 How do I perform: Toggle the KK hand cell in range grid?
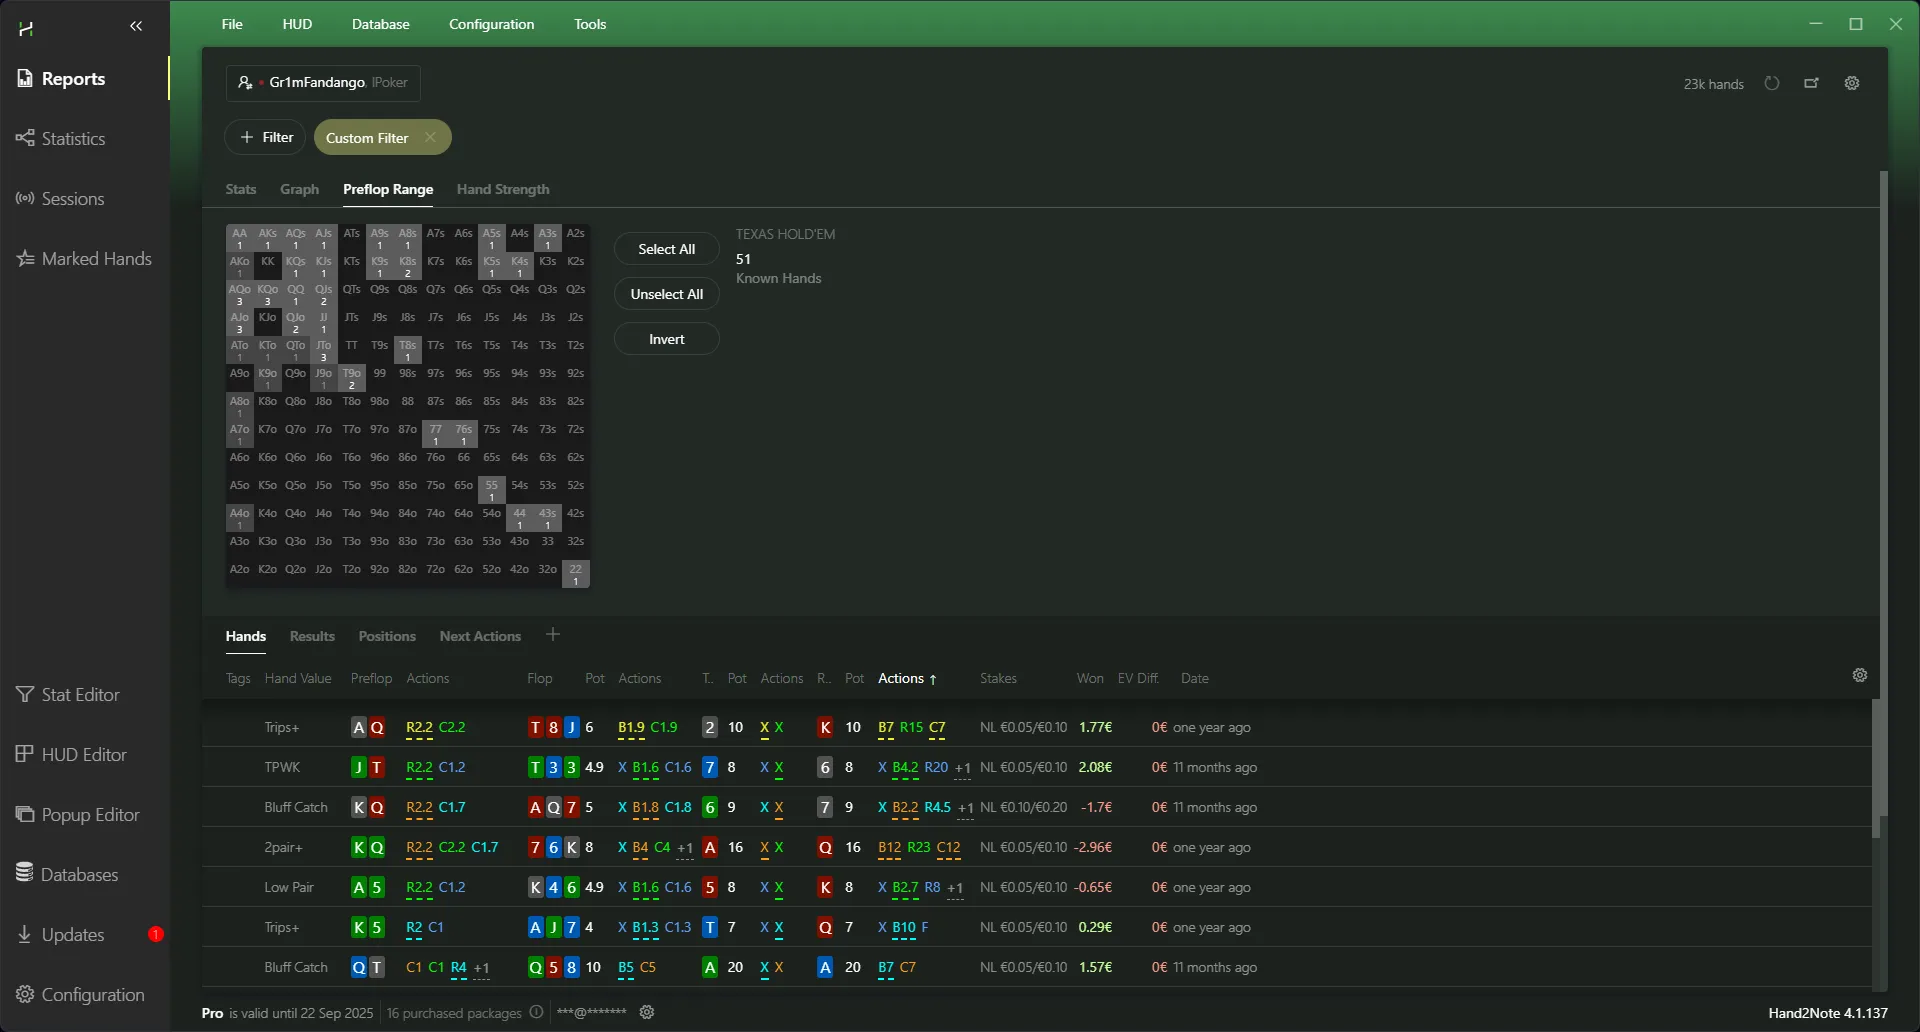tap(267, 262)
